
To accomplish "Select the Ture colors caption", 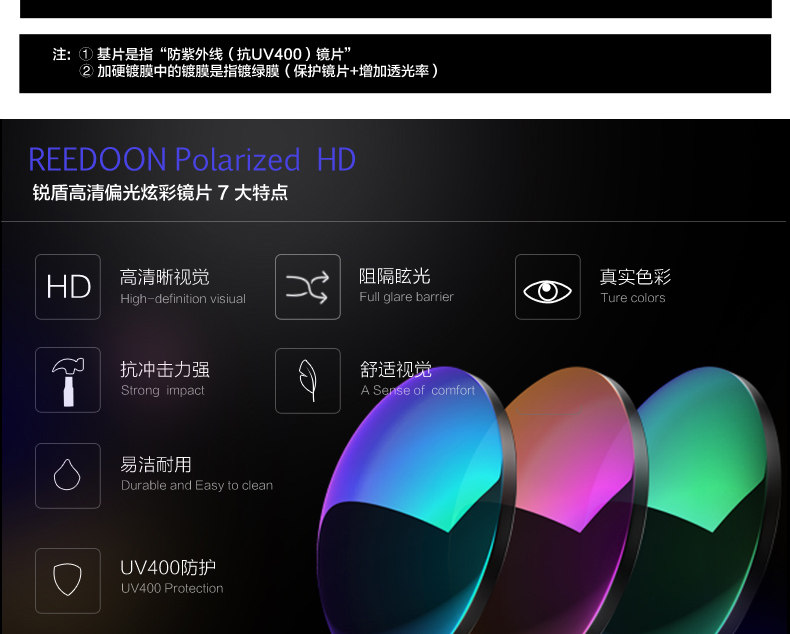I will (x=633, y=298).
